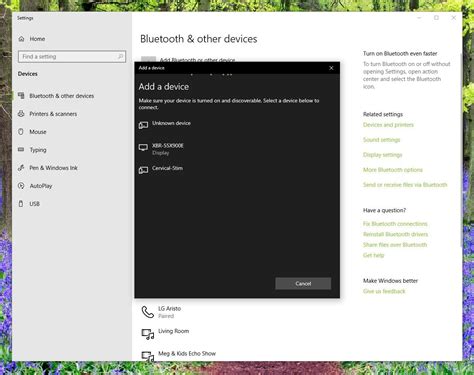Viewport: 474px width, 375px height.
Task: Select the Mouse settings page
Action: point(38,132)
